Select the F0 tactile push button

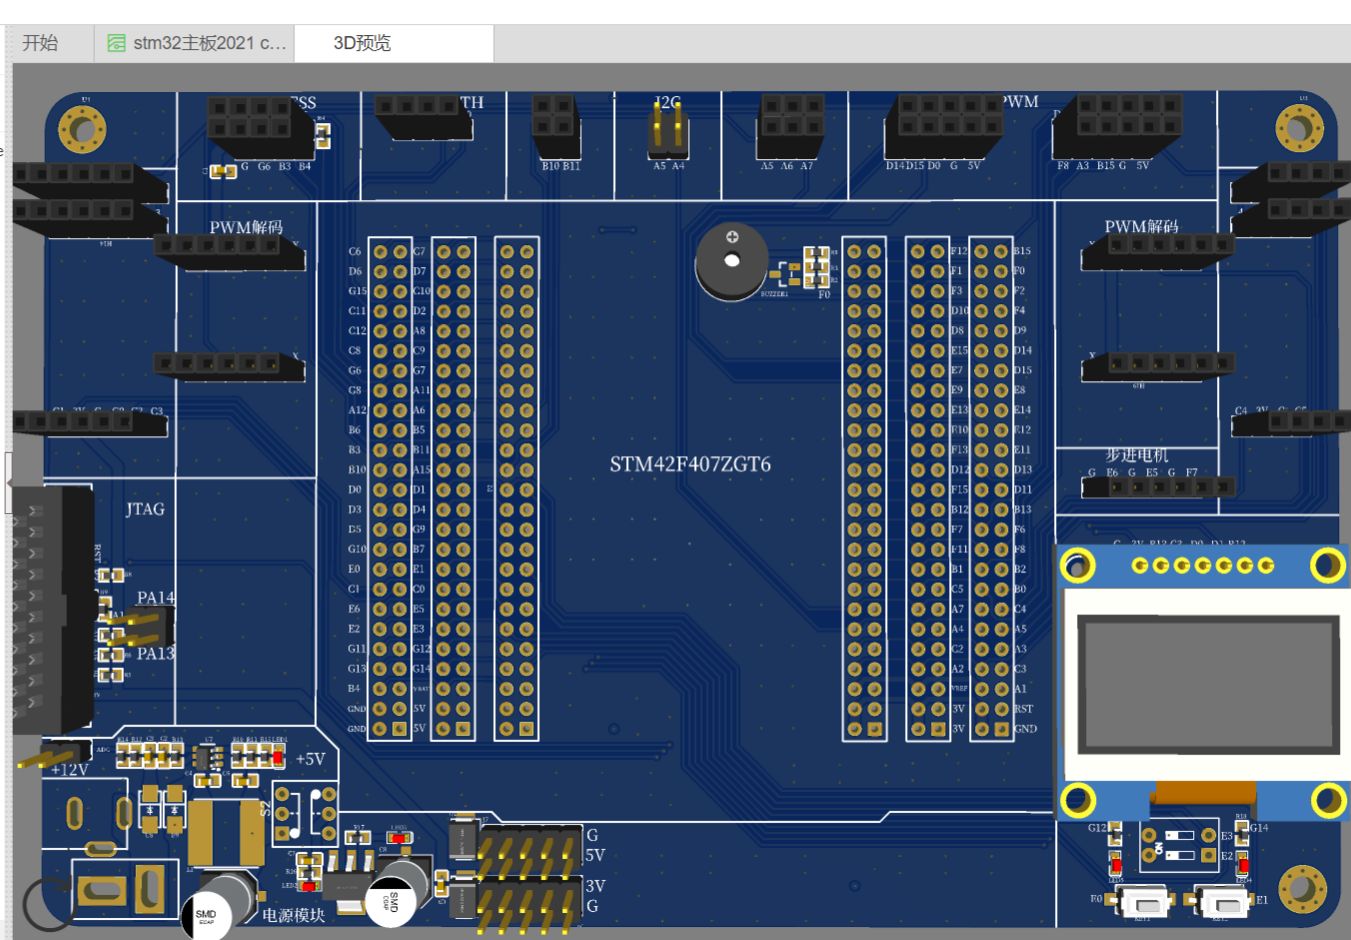click(x=1143, y=901)
